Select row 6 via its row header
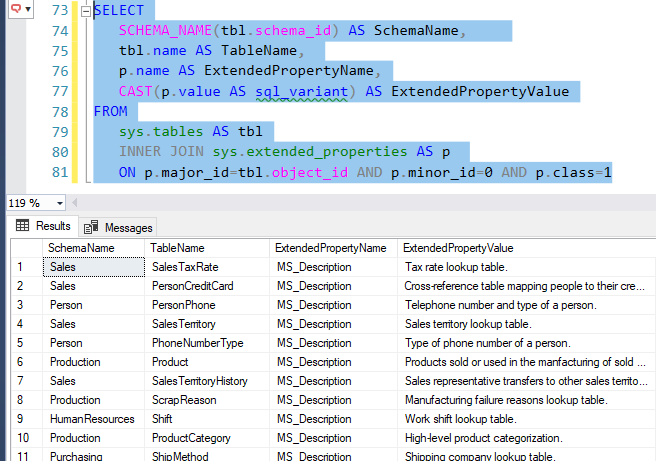 coord(26,362)
